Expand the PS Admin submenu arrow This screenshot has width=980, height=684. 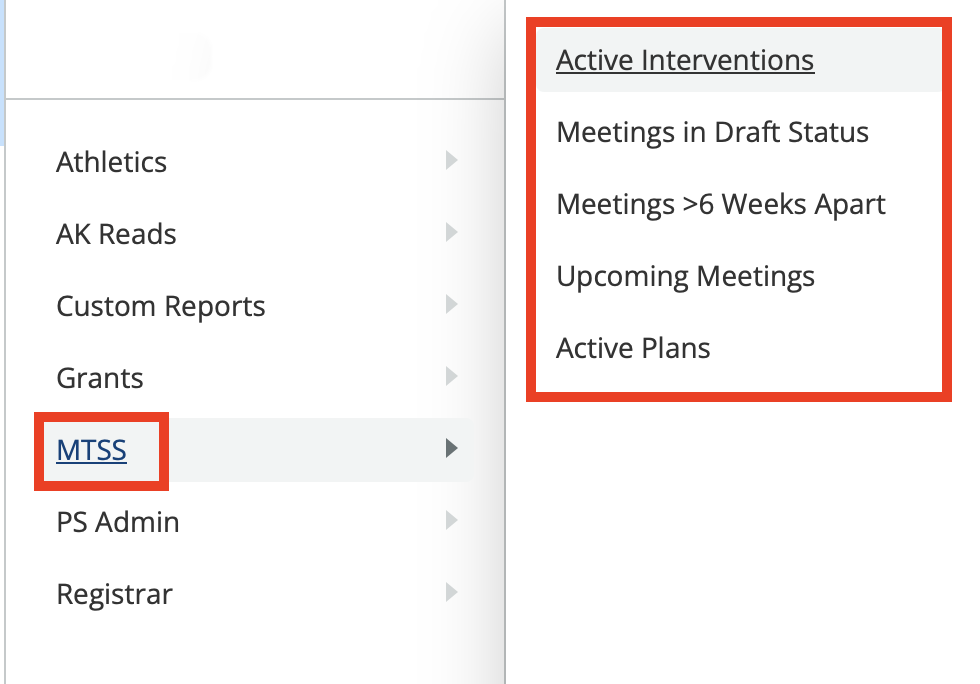[452, 520]
